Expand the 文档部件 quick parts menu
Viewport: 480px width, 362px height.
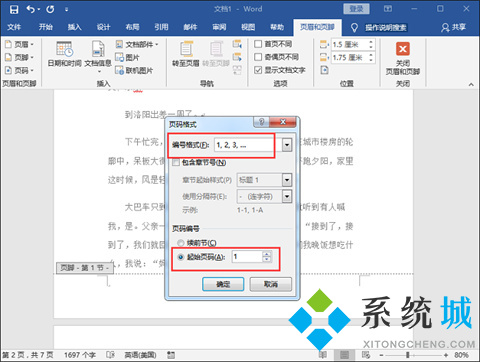137,44
